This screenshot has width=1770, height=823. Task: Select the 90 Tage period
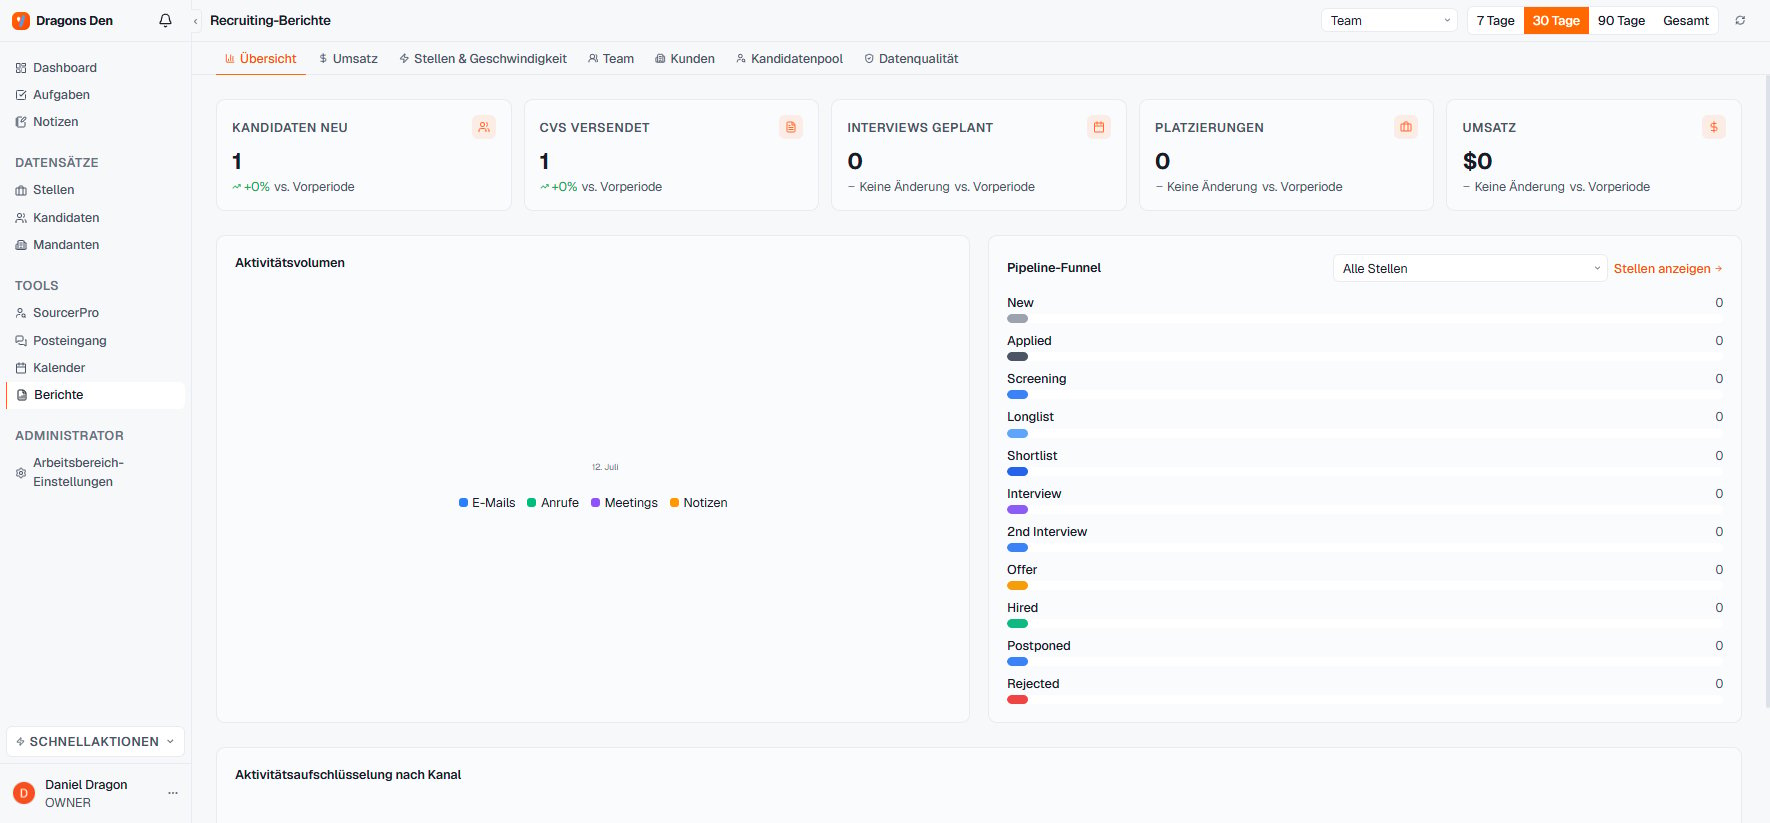tap(1621, 21)
